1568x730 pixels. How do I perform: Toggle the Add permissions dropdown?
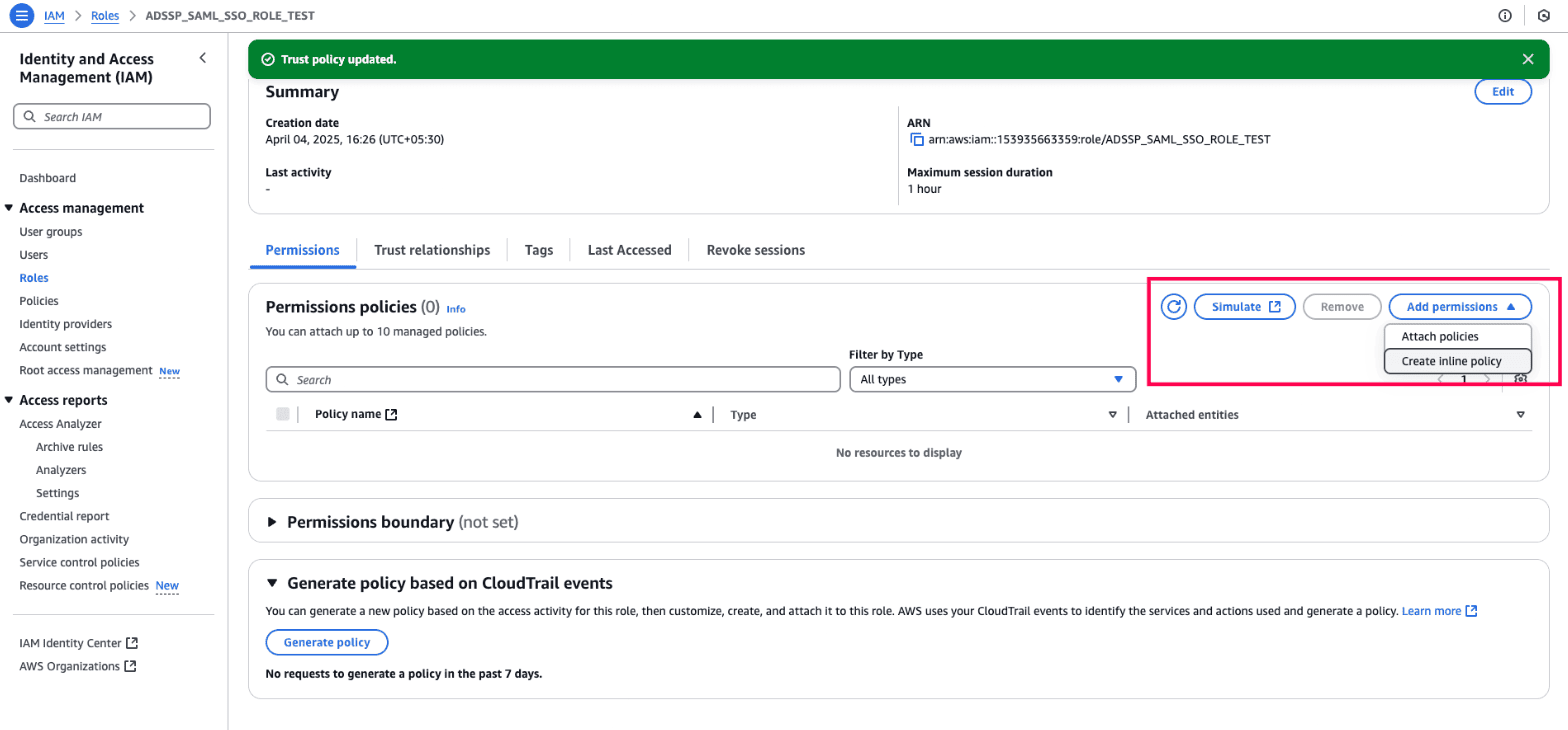[1460, 307]
